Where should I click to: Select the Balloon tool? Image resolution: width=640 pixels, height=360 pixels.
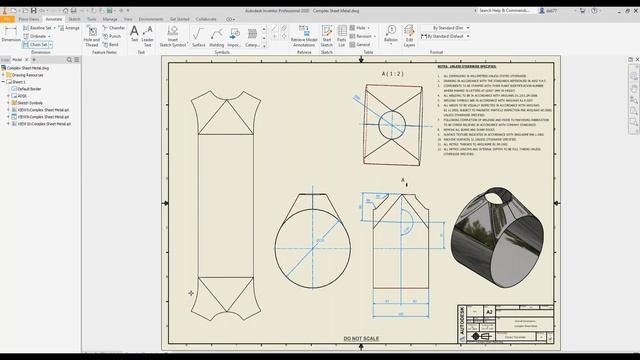pos(391,32)
